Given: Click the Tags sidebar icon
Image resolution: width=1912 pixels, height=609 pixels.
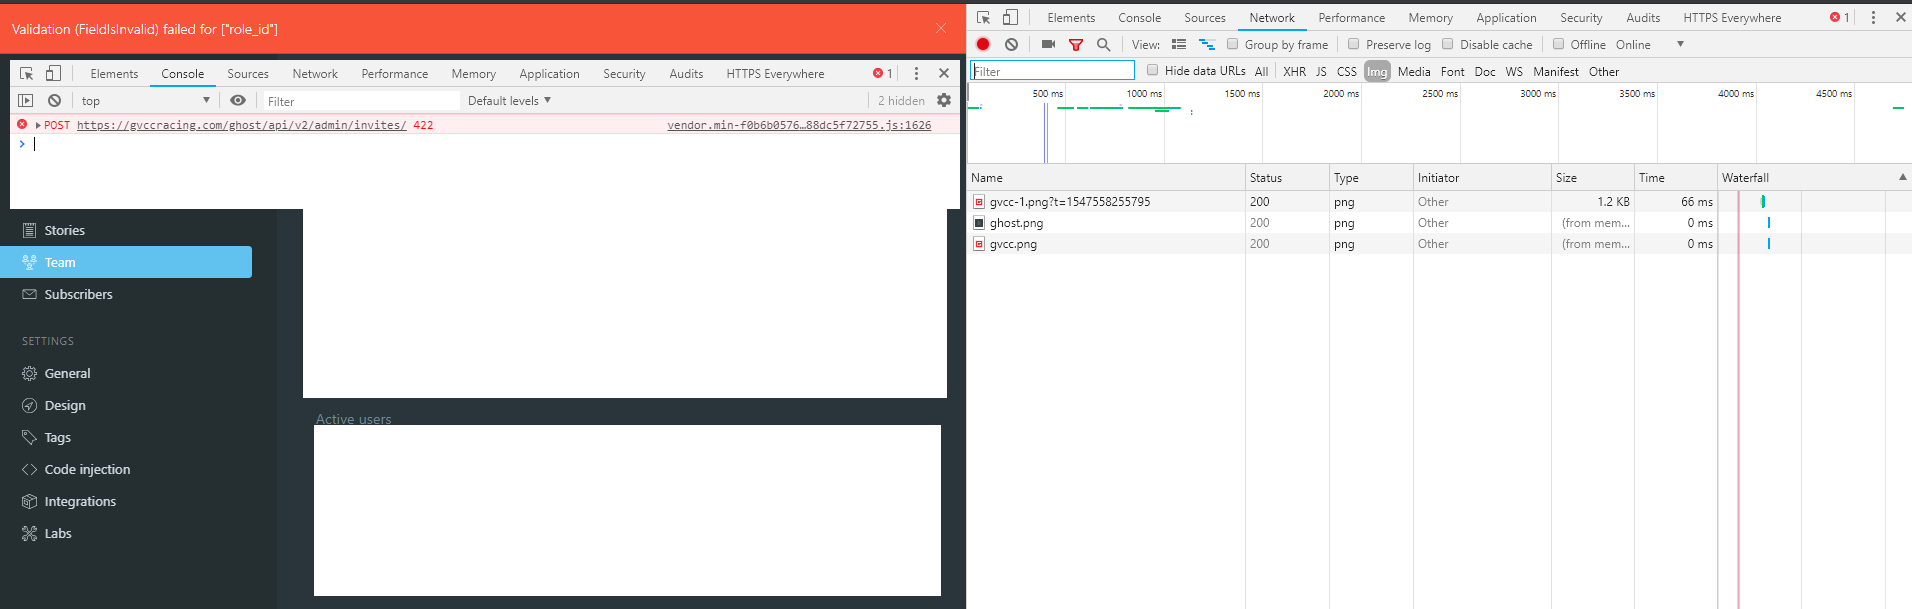Looking at the screenshot, I should coord(29,437).
